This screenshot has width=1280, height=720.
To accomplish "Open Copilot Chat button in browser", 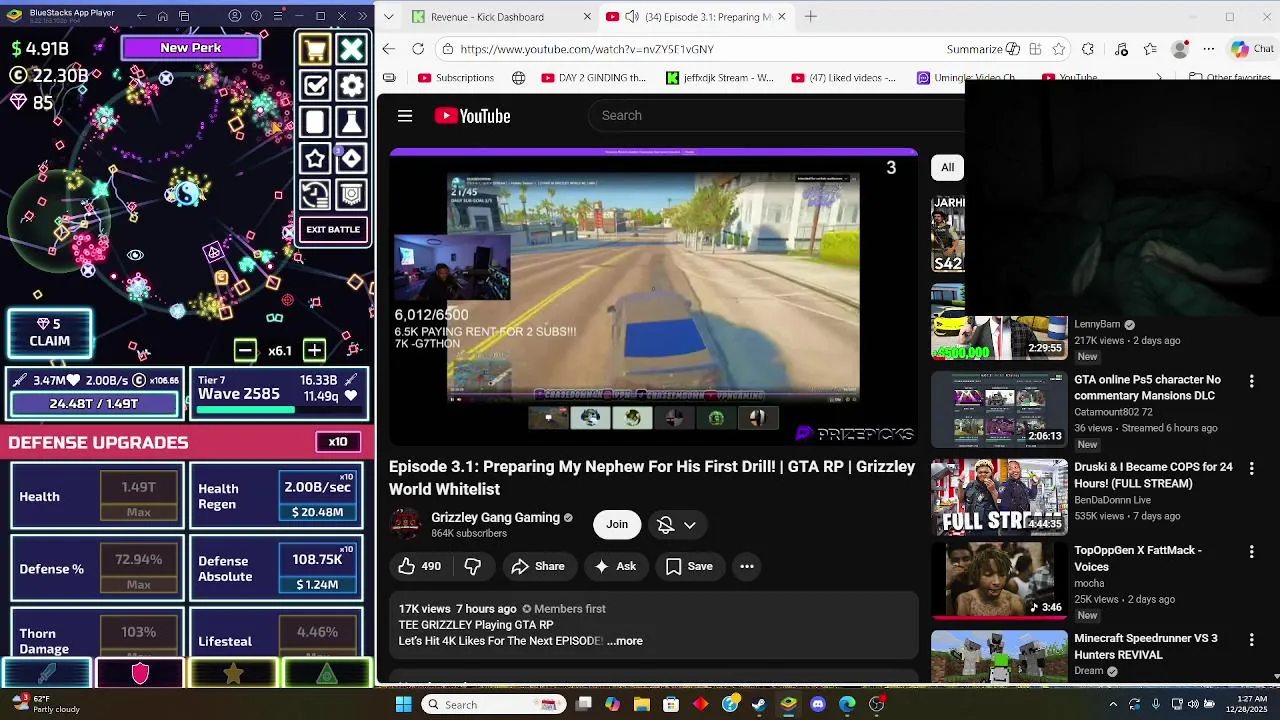I will [1254, 49].
